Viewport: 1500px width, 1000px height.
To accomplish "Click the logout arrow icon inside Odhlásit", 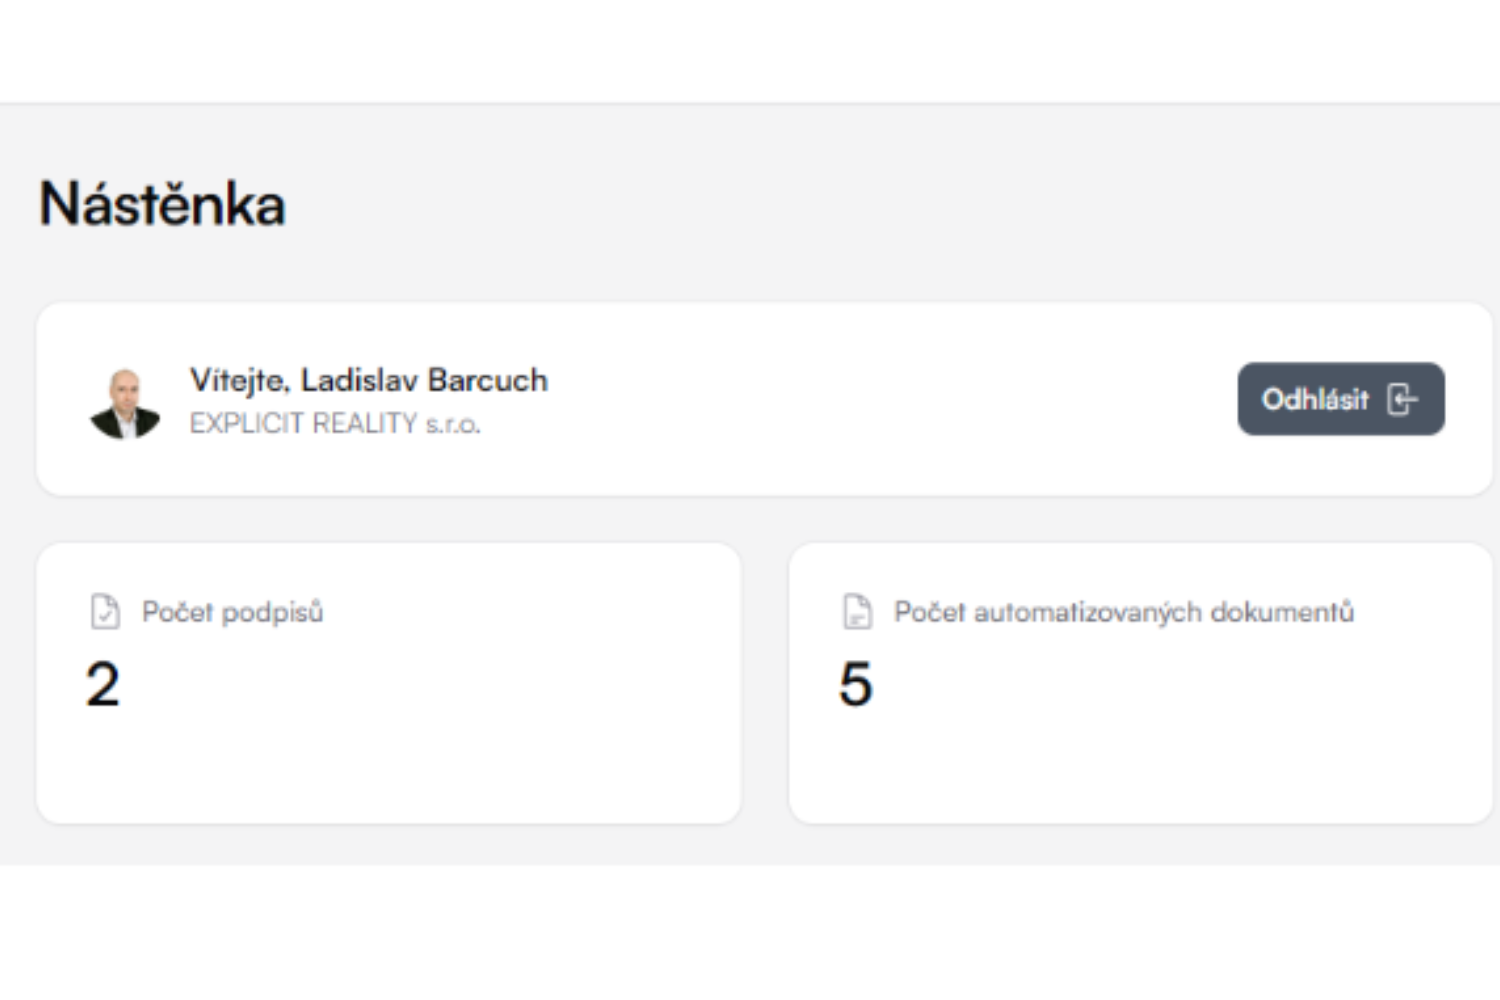I will point(1402,400).
